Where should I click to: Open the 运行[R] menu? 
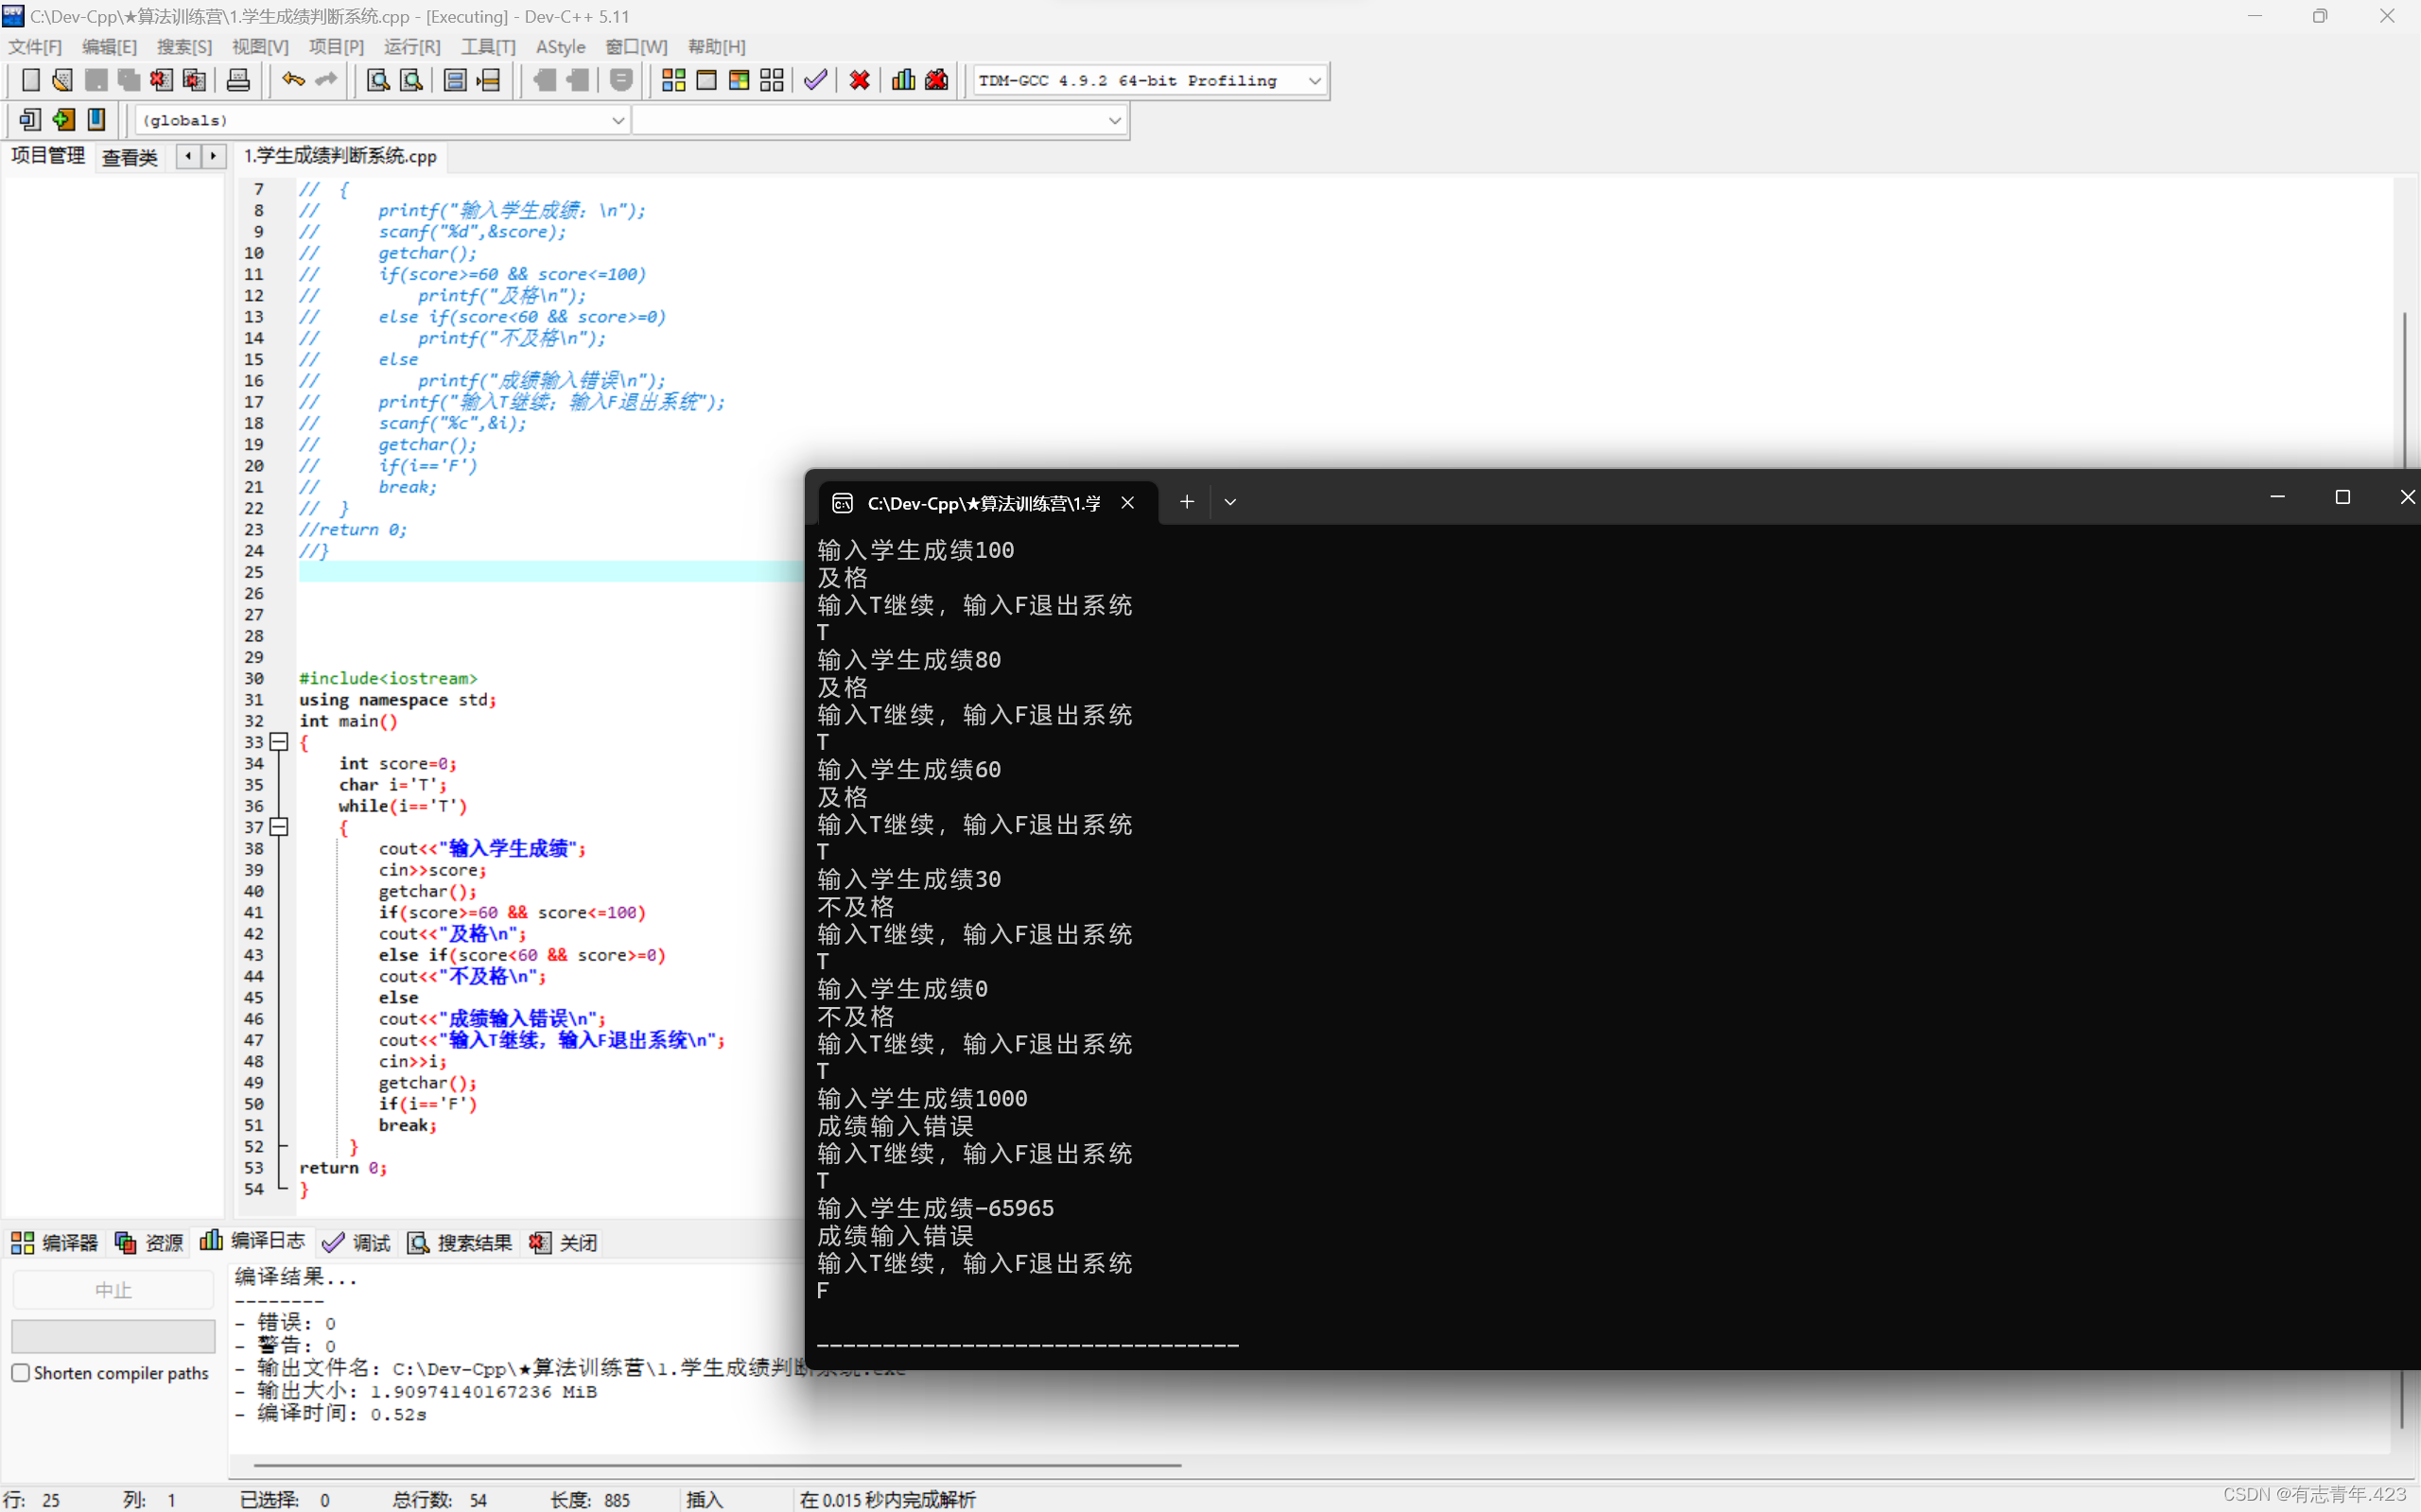(413, 47)
